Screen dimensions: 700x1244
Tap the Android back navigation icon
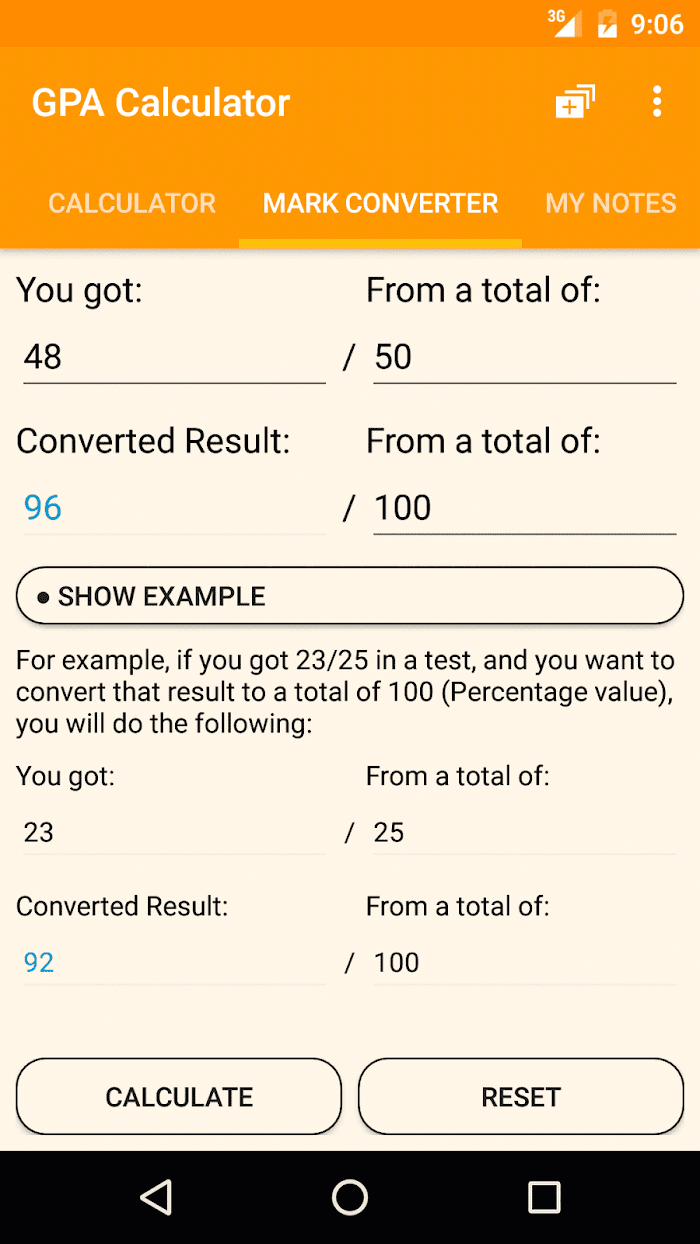(156, 1197)
